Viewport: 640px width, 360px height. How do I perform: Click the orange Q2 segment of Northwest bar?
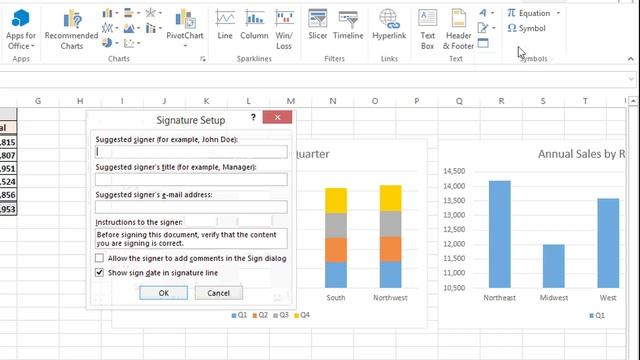coord(391,249)
